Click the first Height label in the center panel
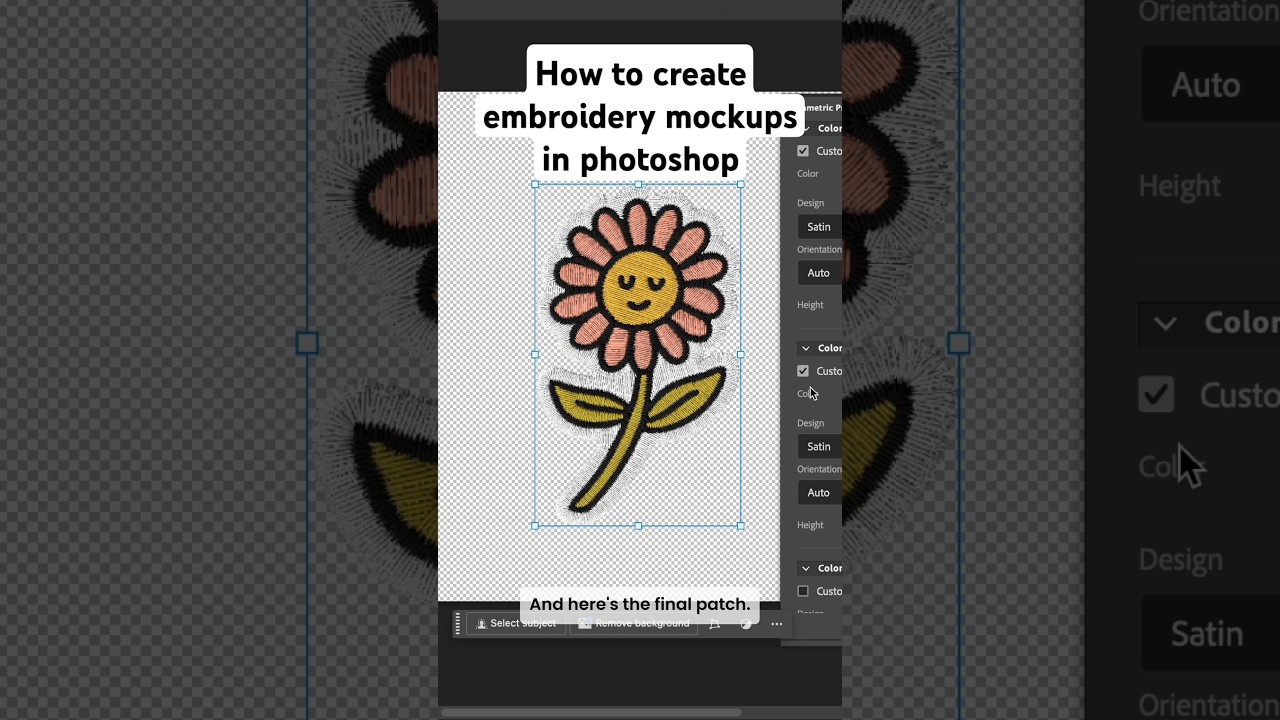Screen dimensions: 1280x720 tap(810, 305)
